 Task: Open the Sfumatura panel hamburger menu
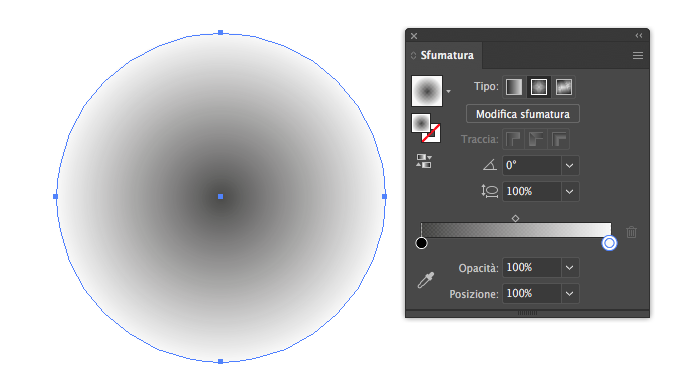coord(638,56)
